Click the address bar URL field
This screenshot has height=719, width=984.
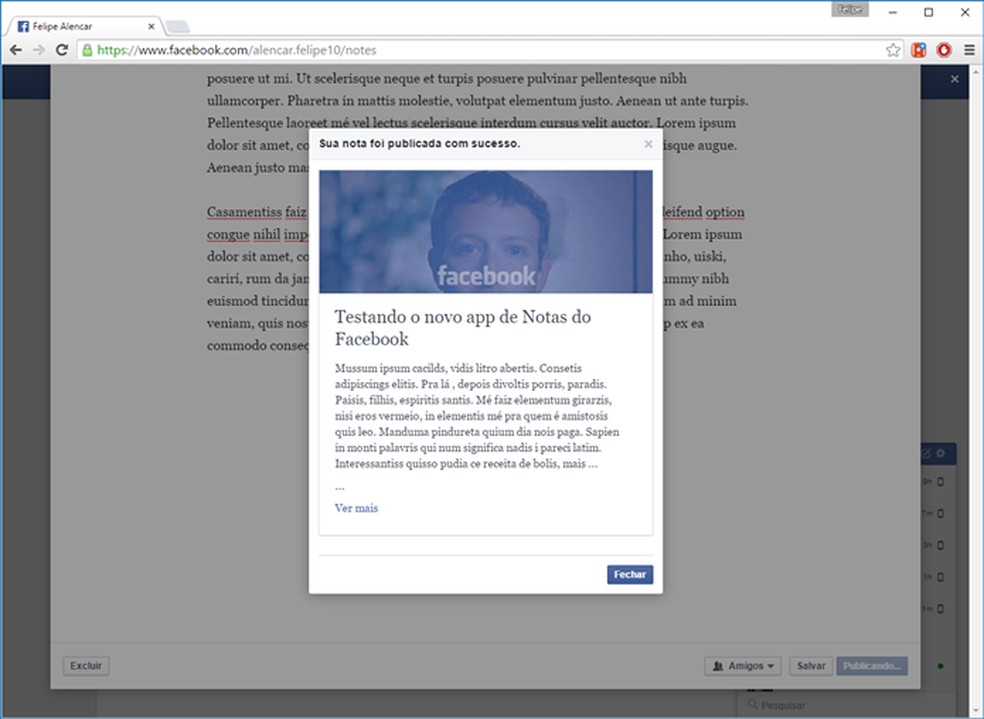[490, 50]
